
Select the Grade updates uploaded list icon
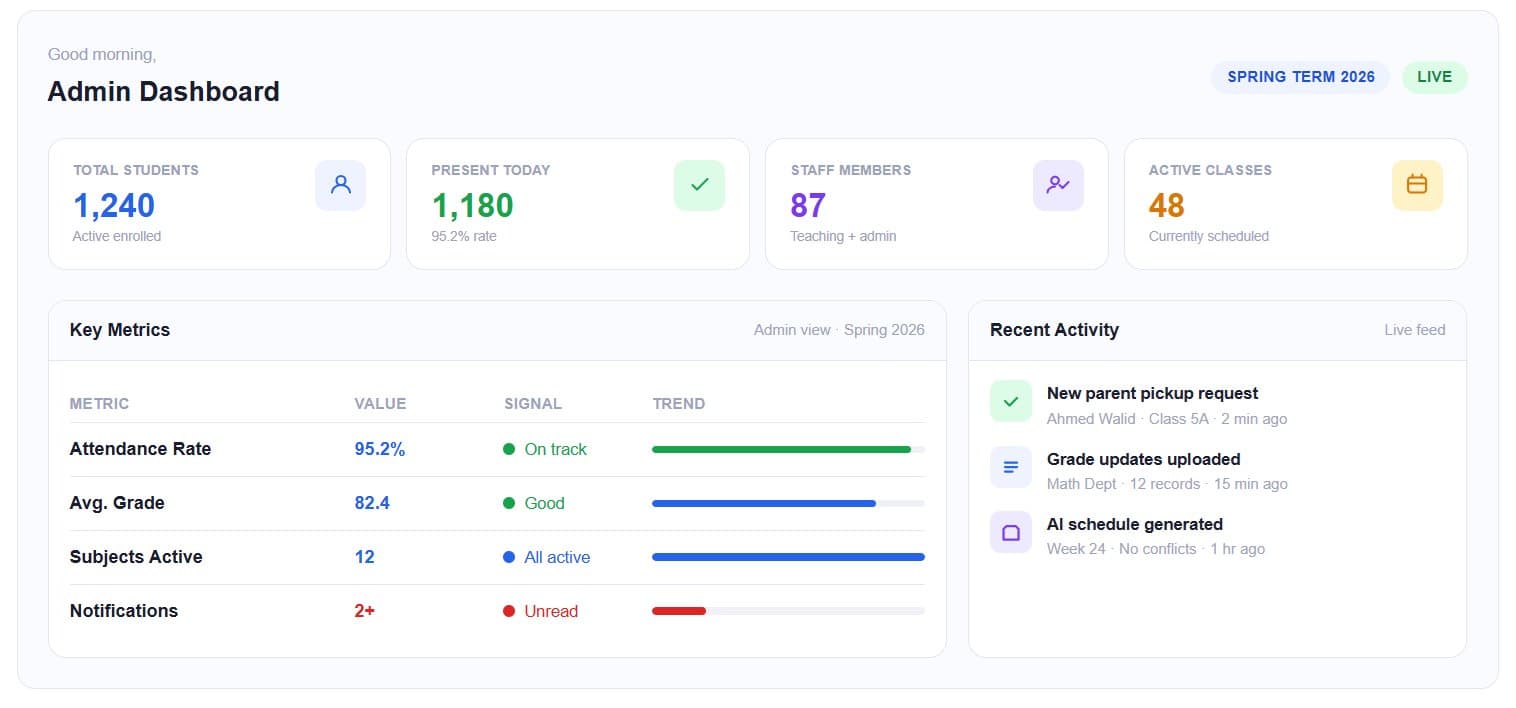coord(1011,467)
